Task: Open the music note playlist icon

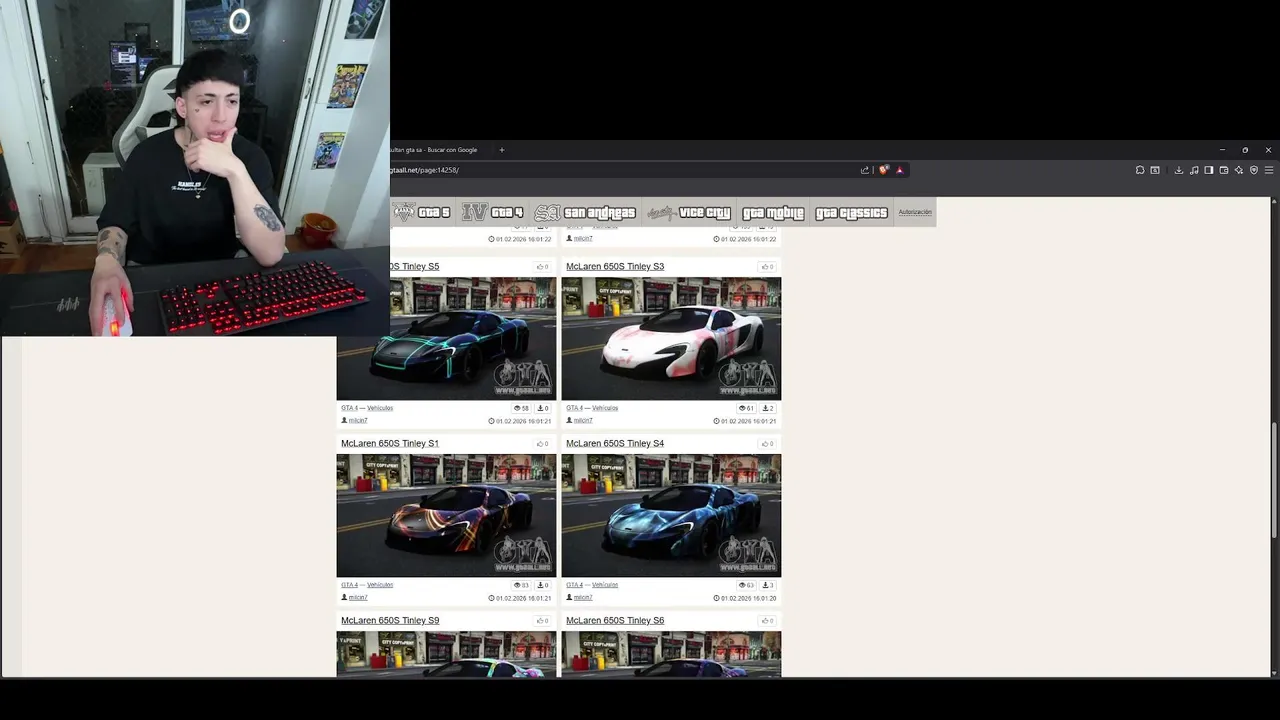Action: (x=1194, y=170)
